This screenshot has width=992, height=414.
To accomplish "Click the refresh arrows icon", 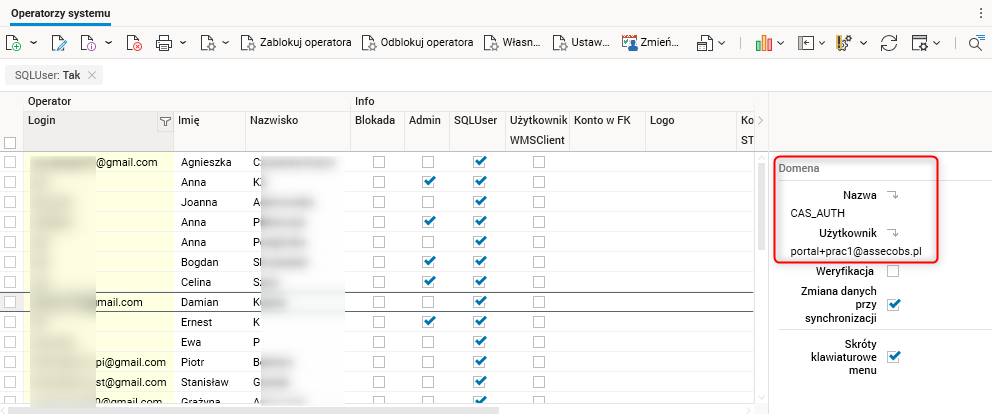I will [888, 43].
